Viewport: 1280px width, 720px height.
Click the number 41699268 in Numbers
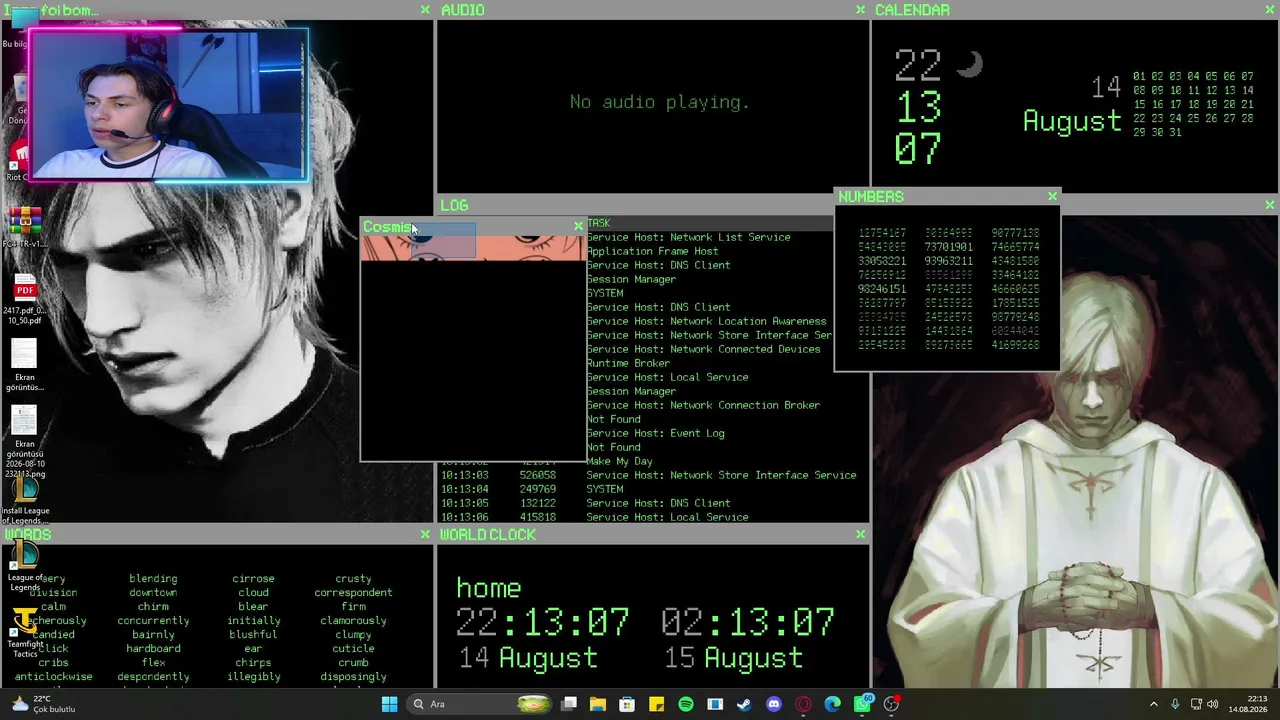click(x=1015, y=345)
